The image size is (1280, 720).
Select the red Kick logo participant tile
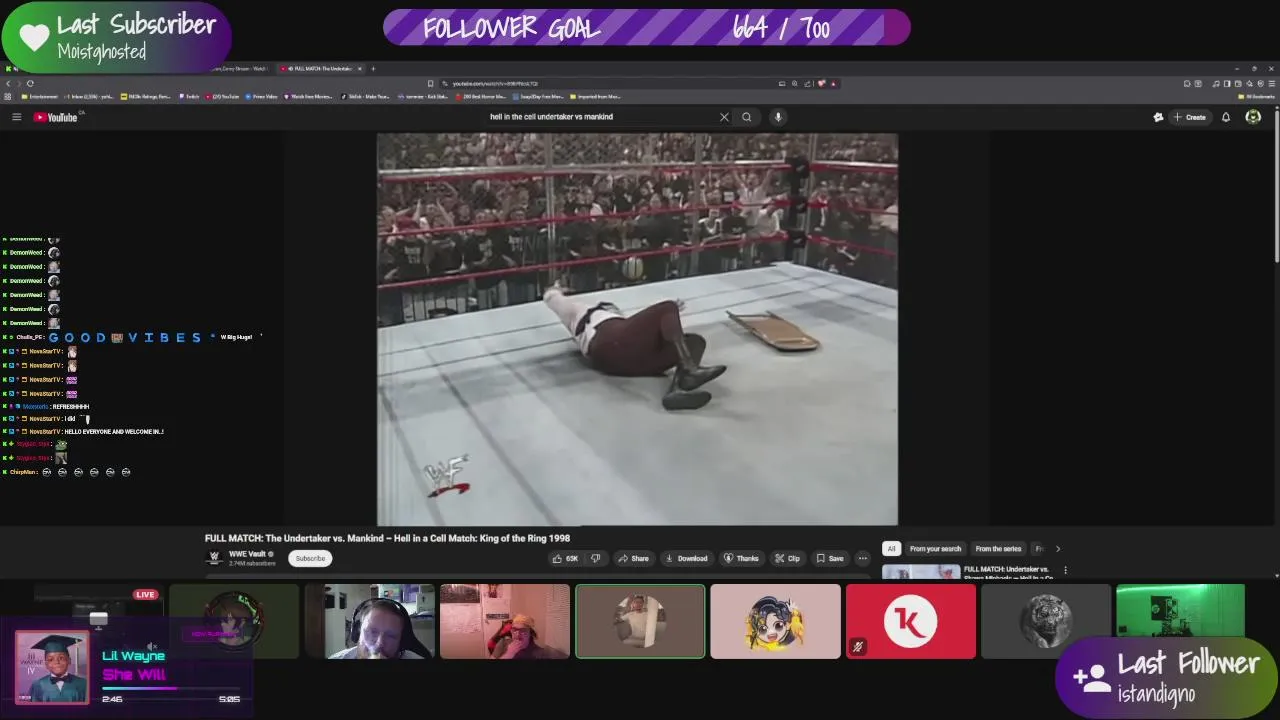pyautogui.click(x=910, y=621)
